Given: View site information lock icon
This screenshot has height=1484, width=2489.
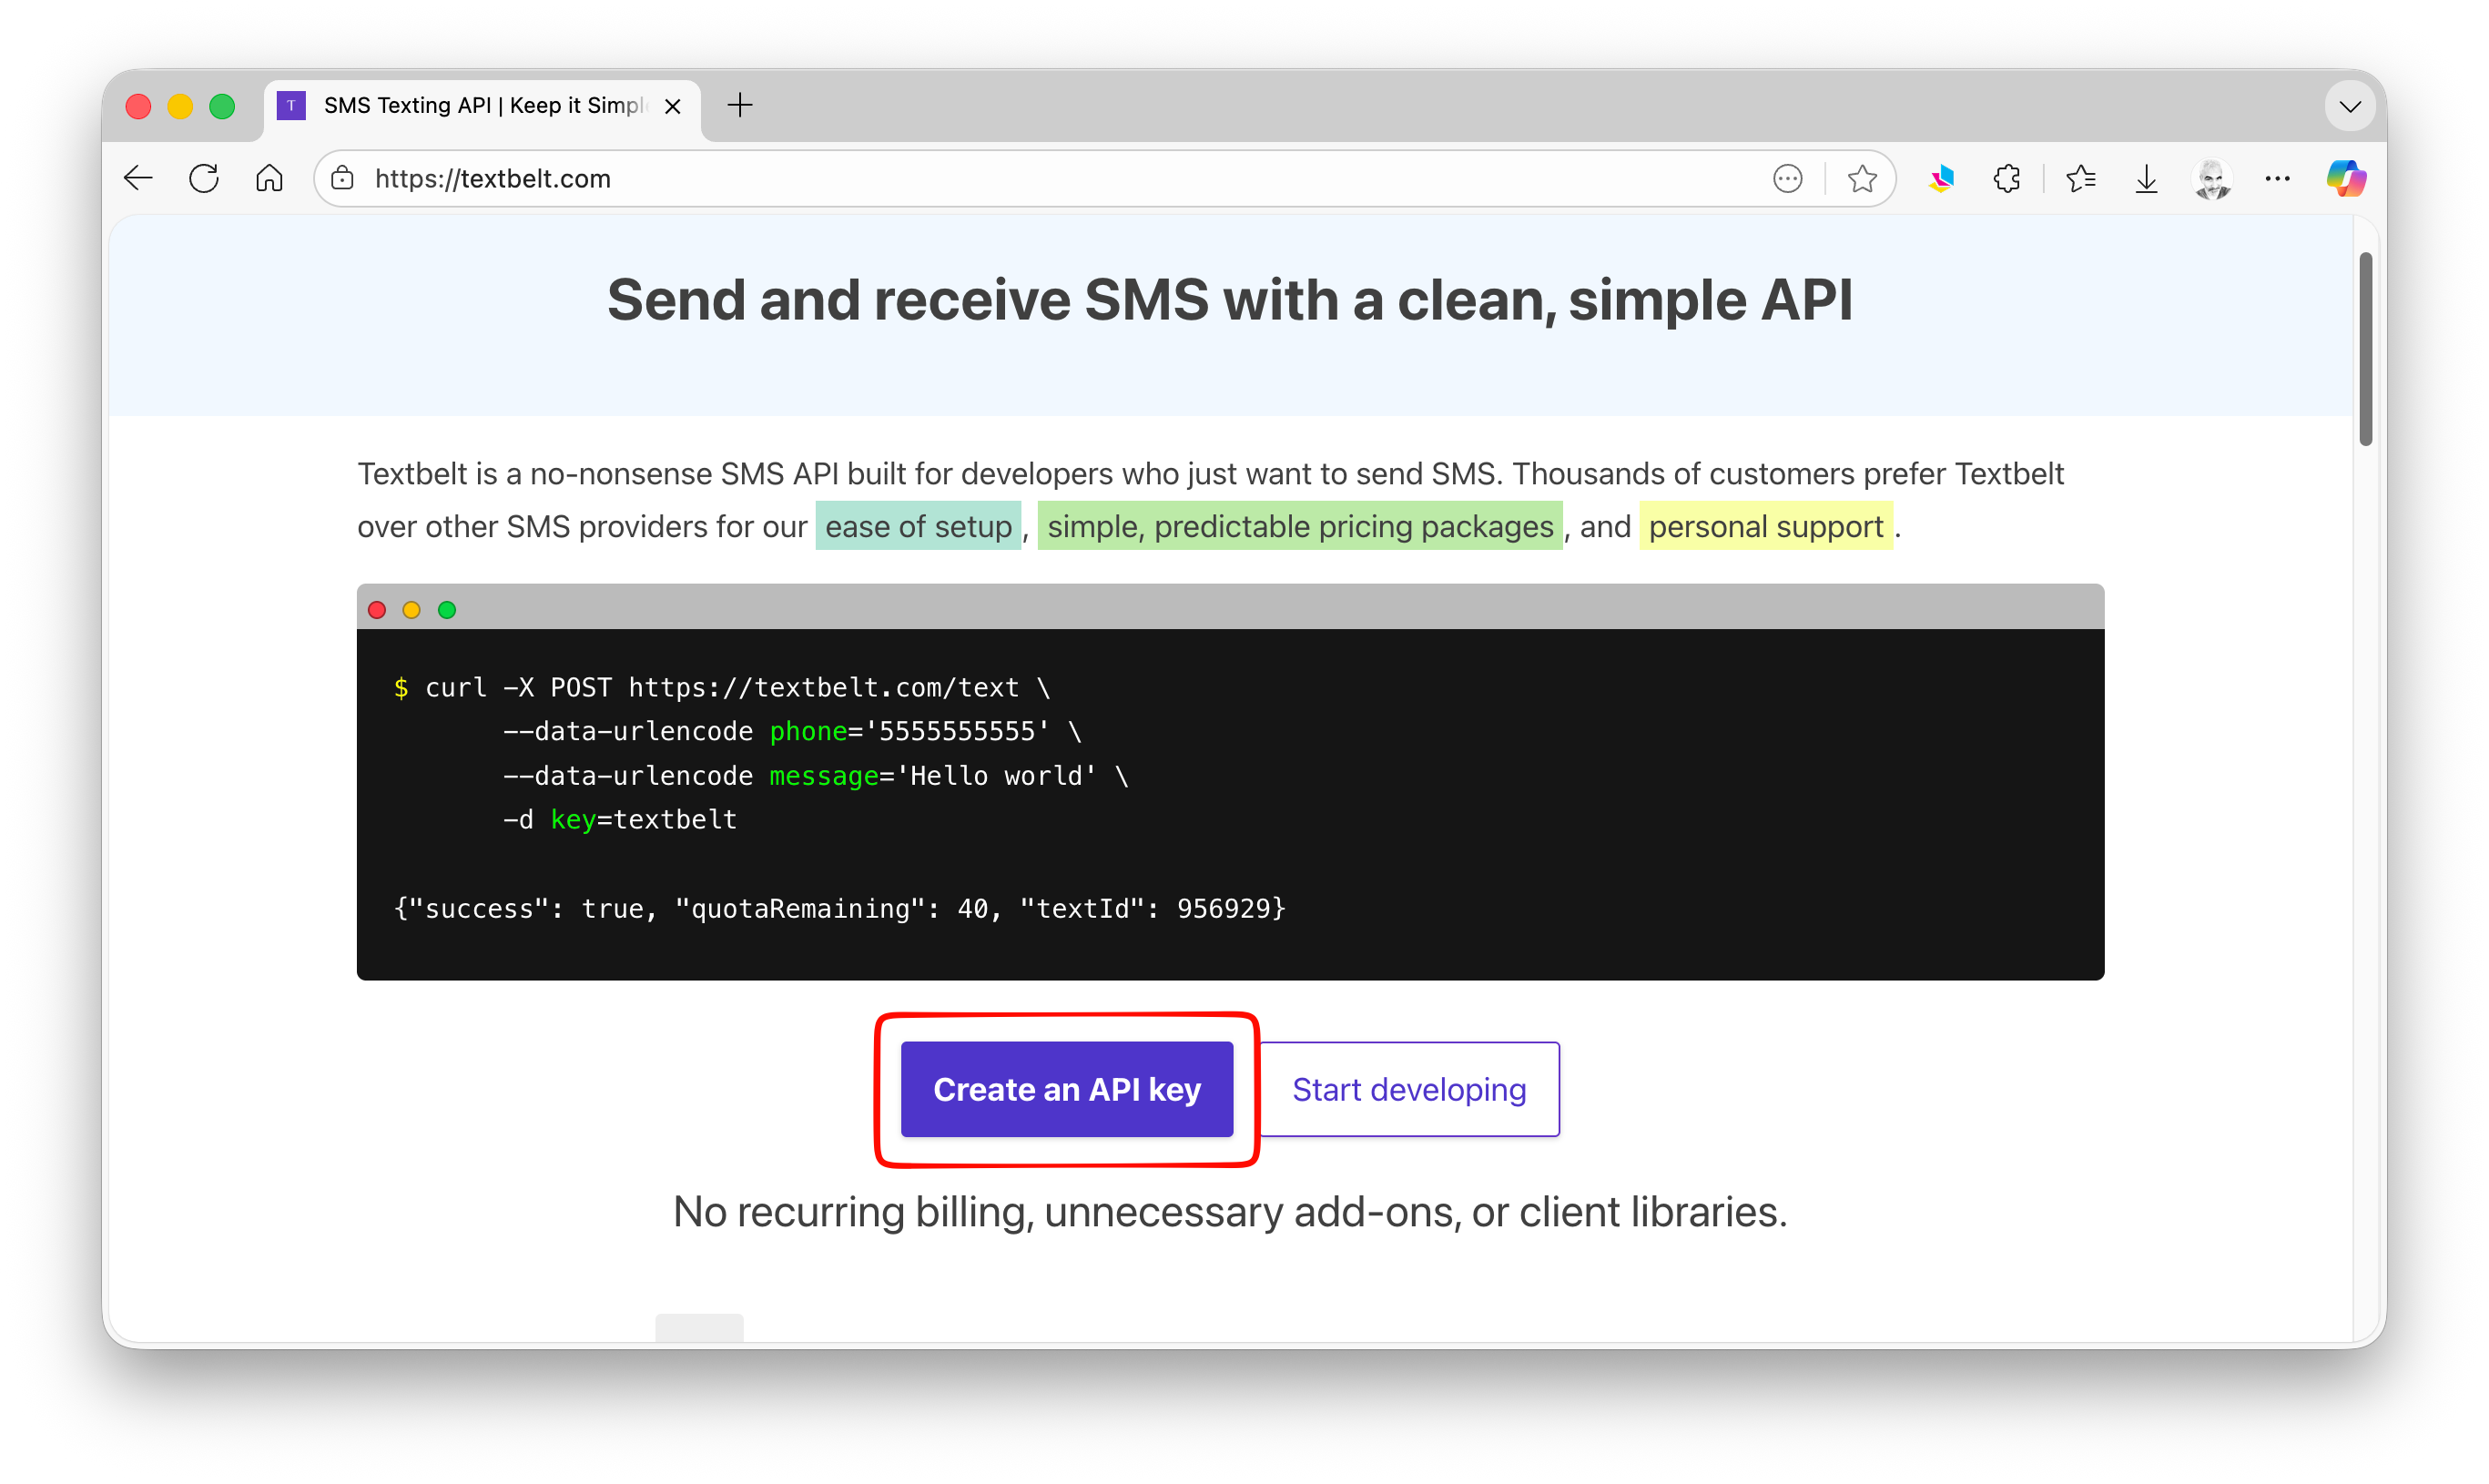Looking at the screenshot, I should coord(343,179).
